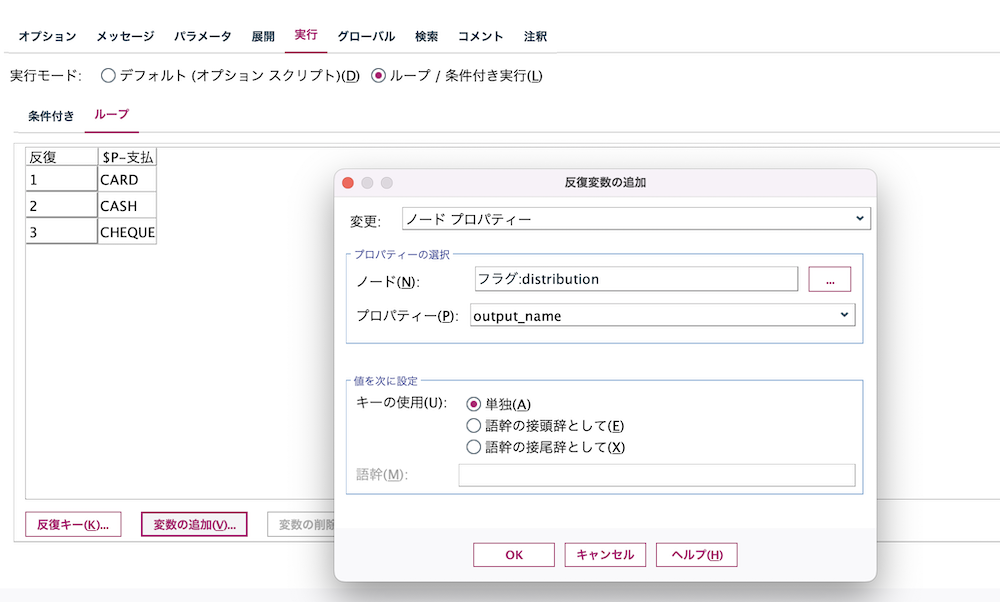
Task: Select the グローバル tab
Action: click(x=366, y=35)
